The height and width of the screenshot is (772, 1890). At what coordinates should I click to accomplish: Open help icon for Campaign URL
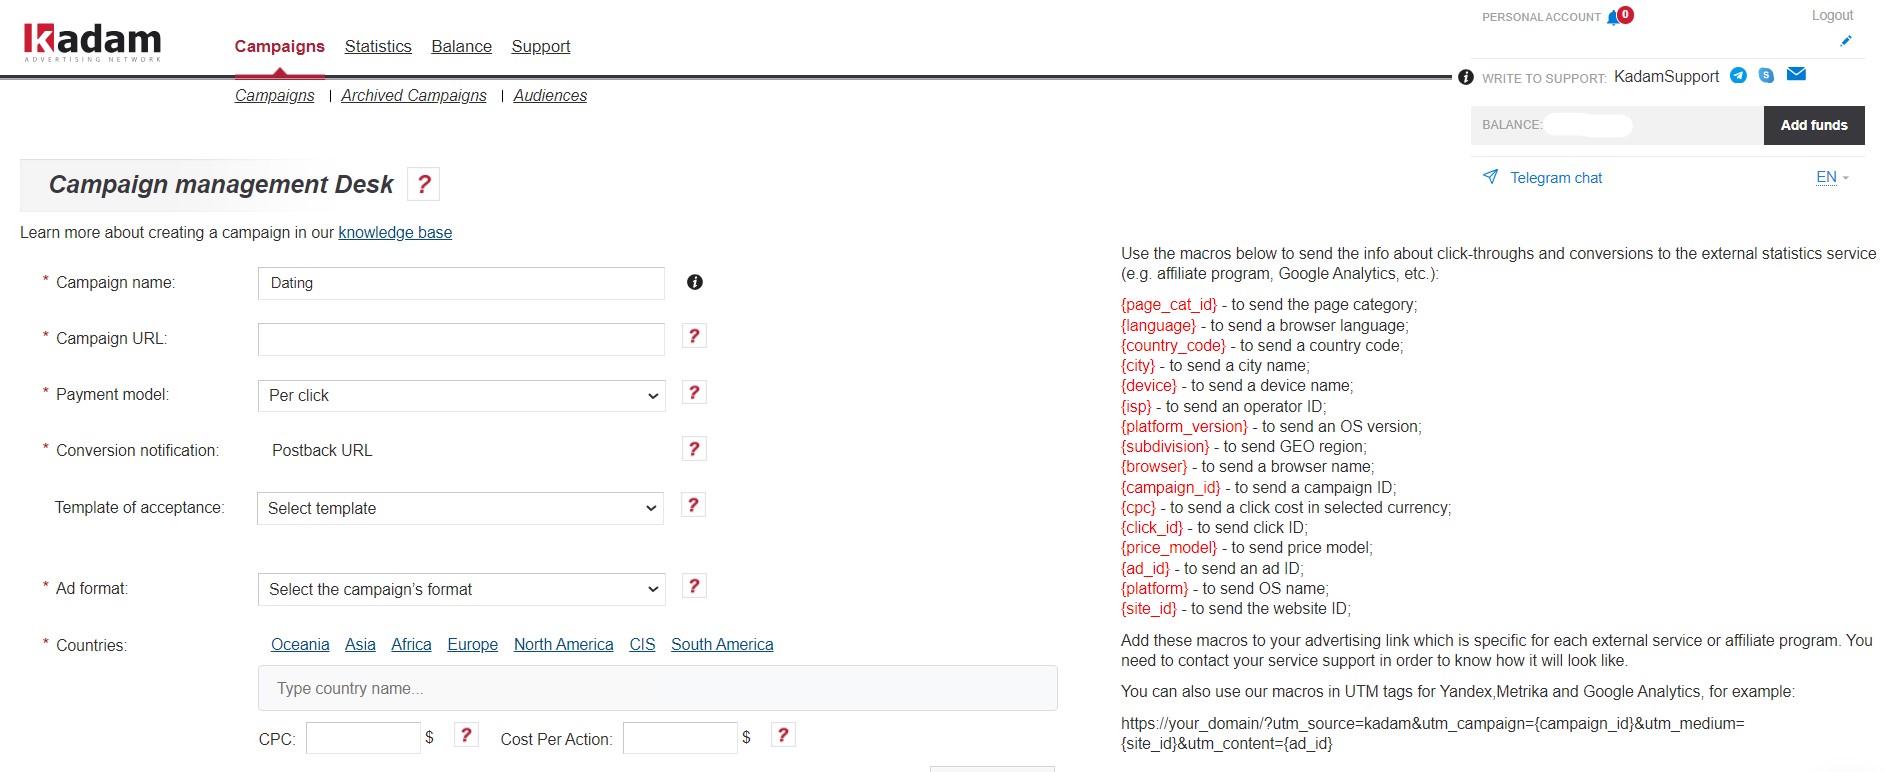694,336
